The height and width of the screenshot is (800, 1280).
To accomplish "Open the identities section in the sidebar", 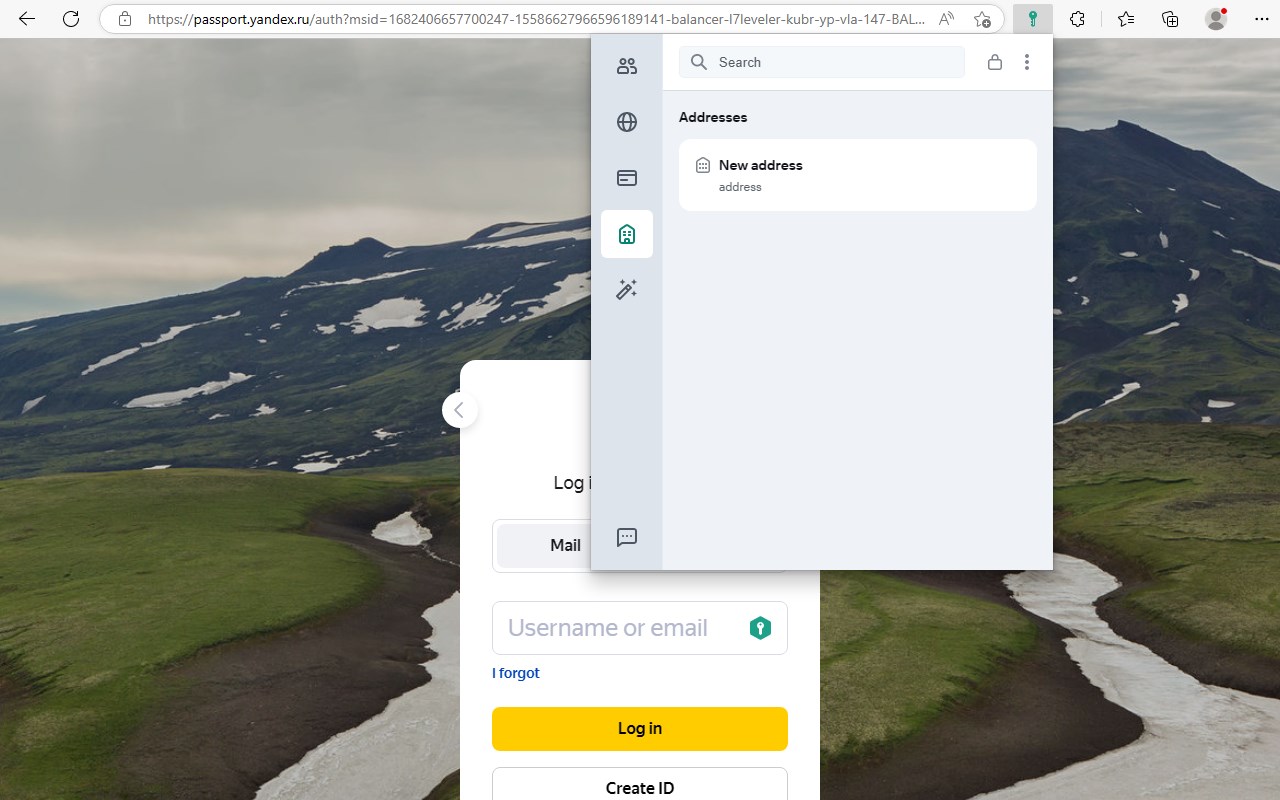I will pos(627,65).
